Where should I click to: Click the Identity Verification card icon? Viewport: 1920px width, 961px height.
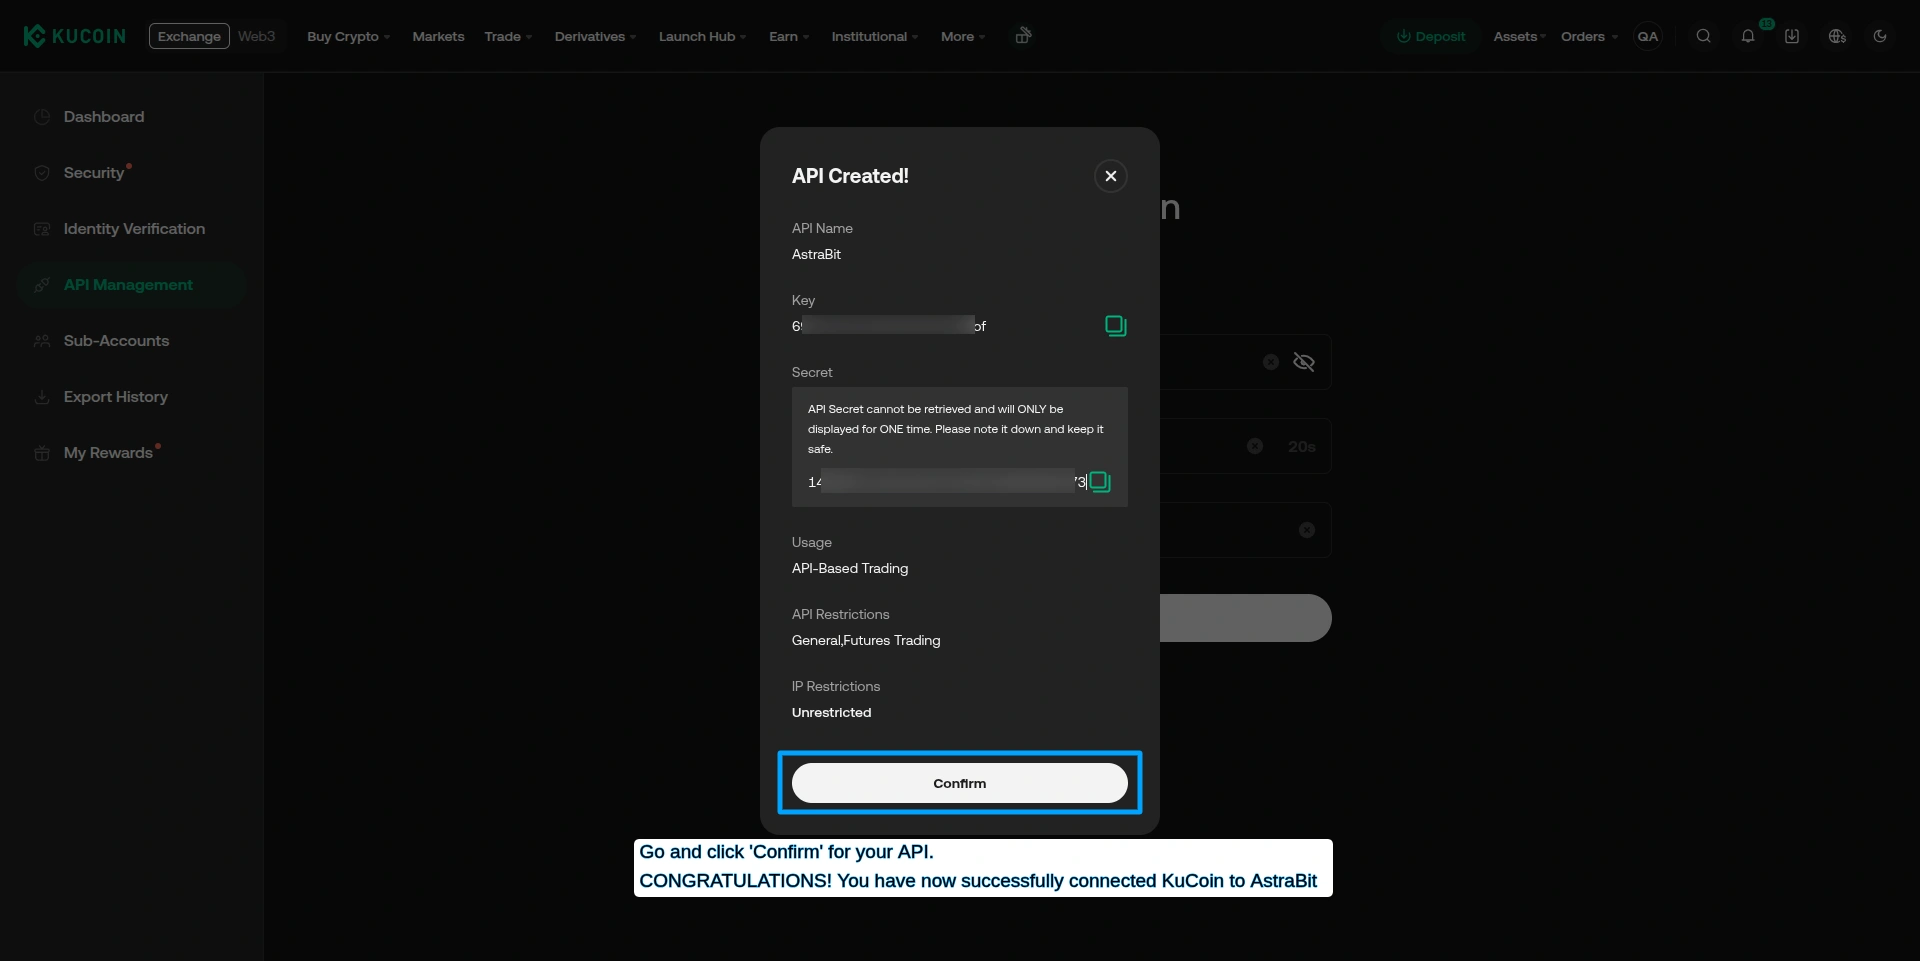42,229
